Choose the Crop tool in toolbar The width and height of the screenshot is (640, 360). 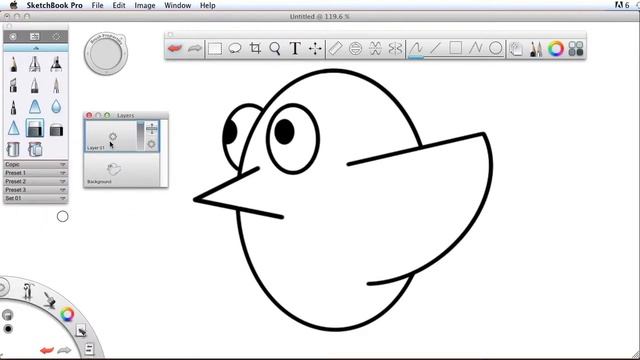click(255, 49)
